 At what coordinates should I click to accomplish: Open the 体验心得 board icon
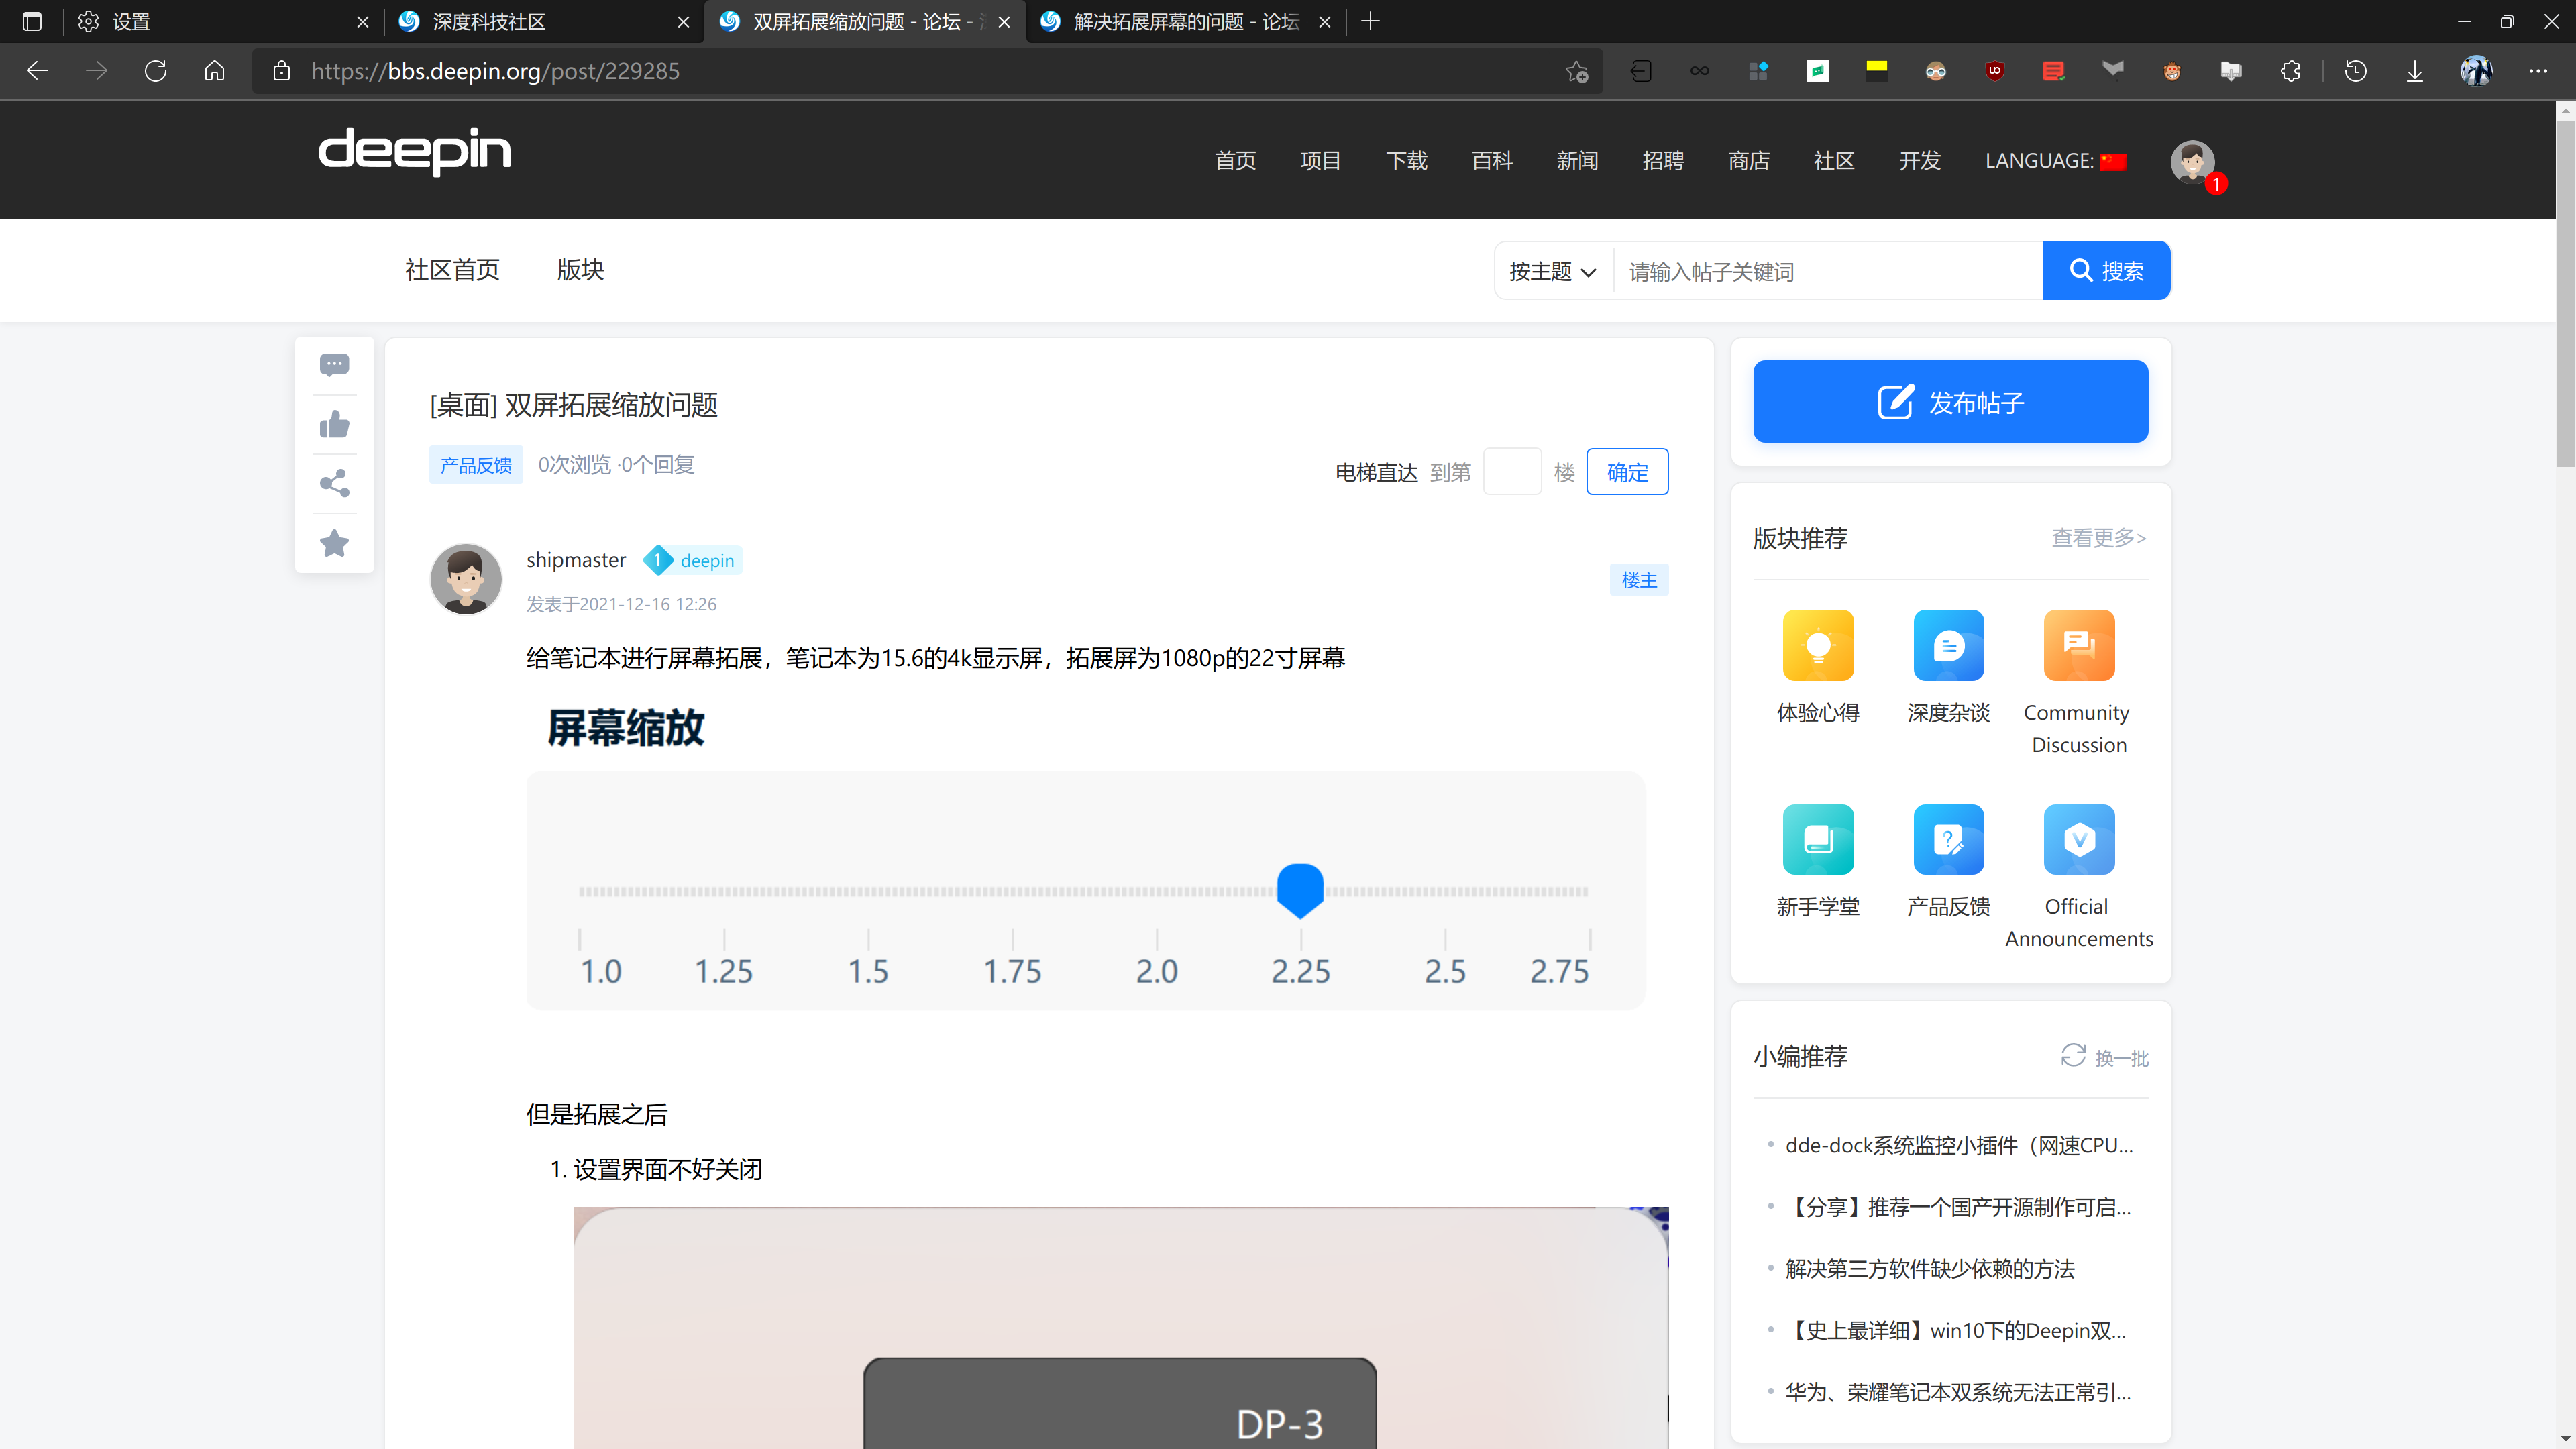pos(1817,645)
